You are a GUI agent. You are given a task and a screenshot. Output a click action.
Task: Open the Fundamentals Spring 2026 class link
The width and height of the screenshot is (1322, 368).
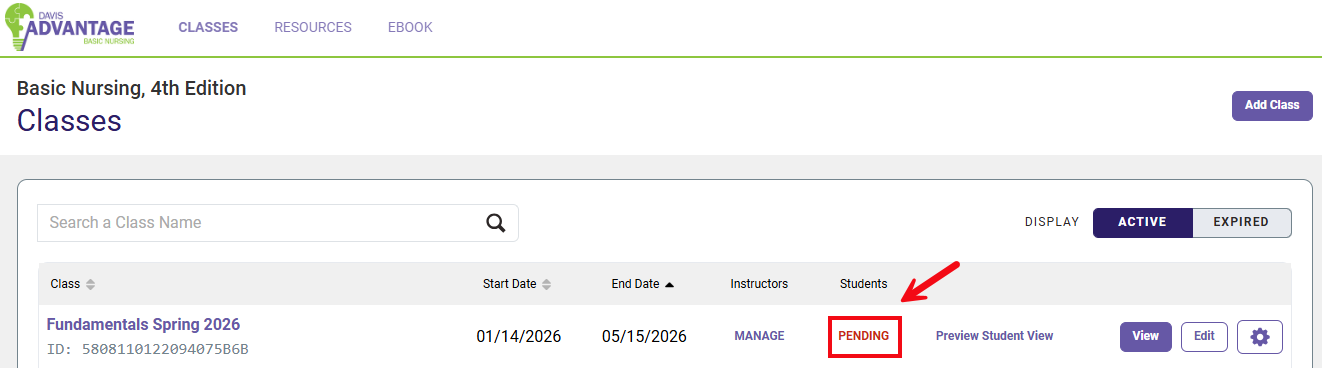click(x=143, y=324)
